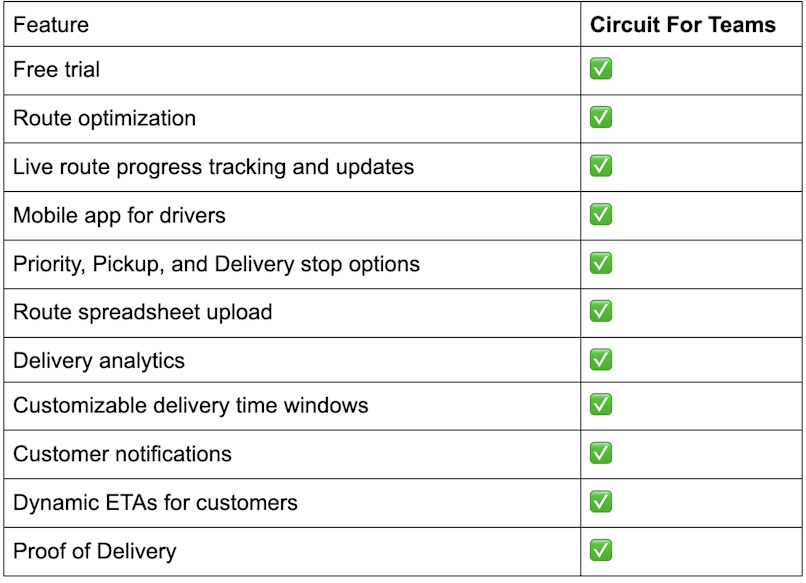The width and height of the screenshot is (806, 583).
Task: Click the checkmark for Live route progress tracking
Action: point(600,166)
